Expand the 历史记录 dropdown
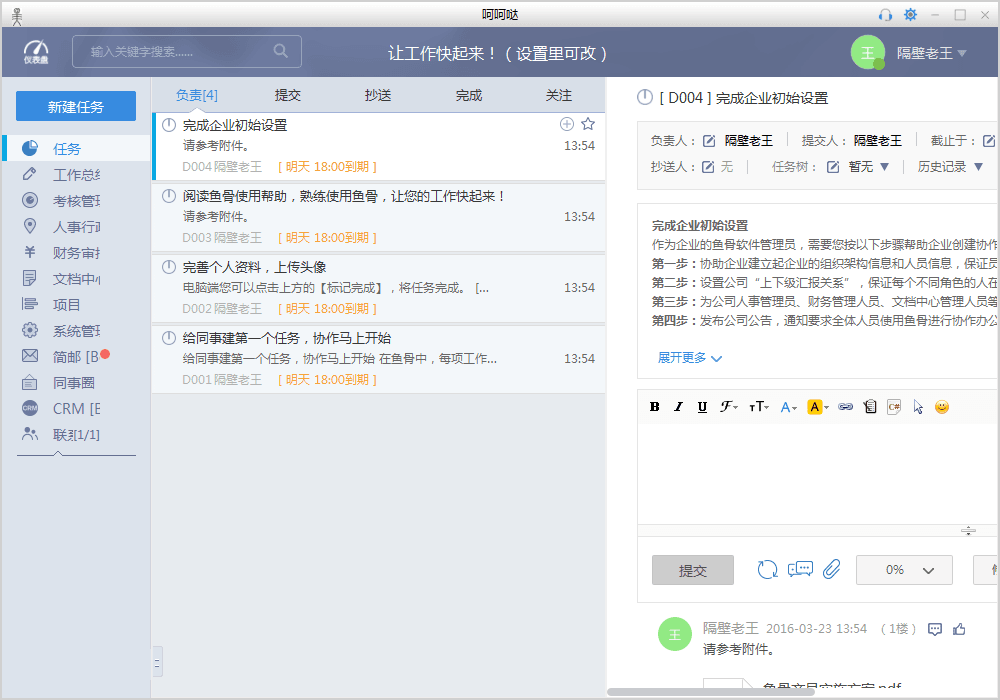The width and height of the screenshot is (1000, 700). [950, 167]
